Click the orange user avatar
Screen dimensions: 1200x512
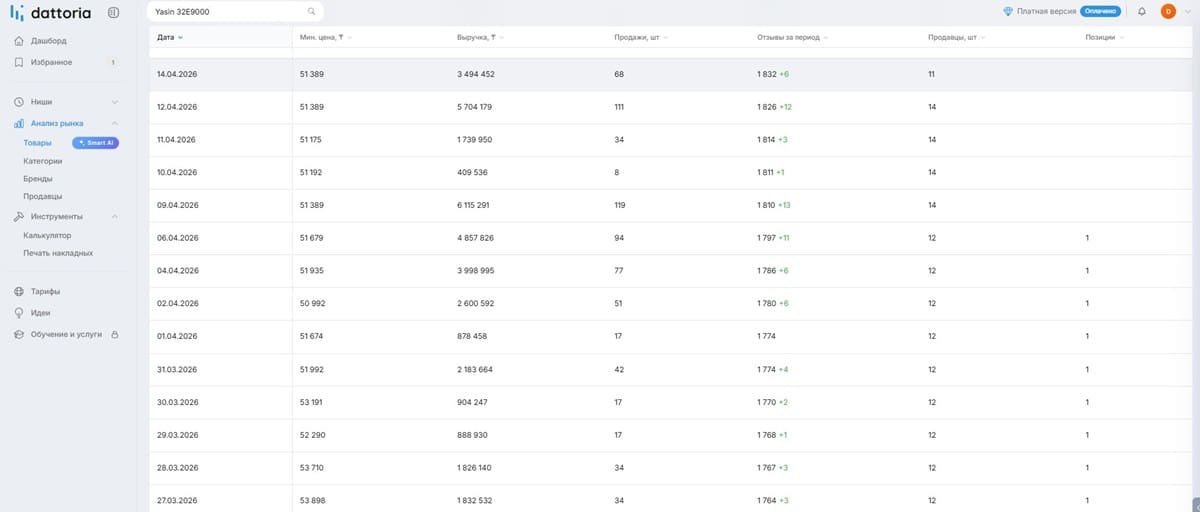(x=1168, y=12)
